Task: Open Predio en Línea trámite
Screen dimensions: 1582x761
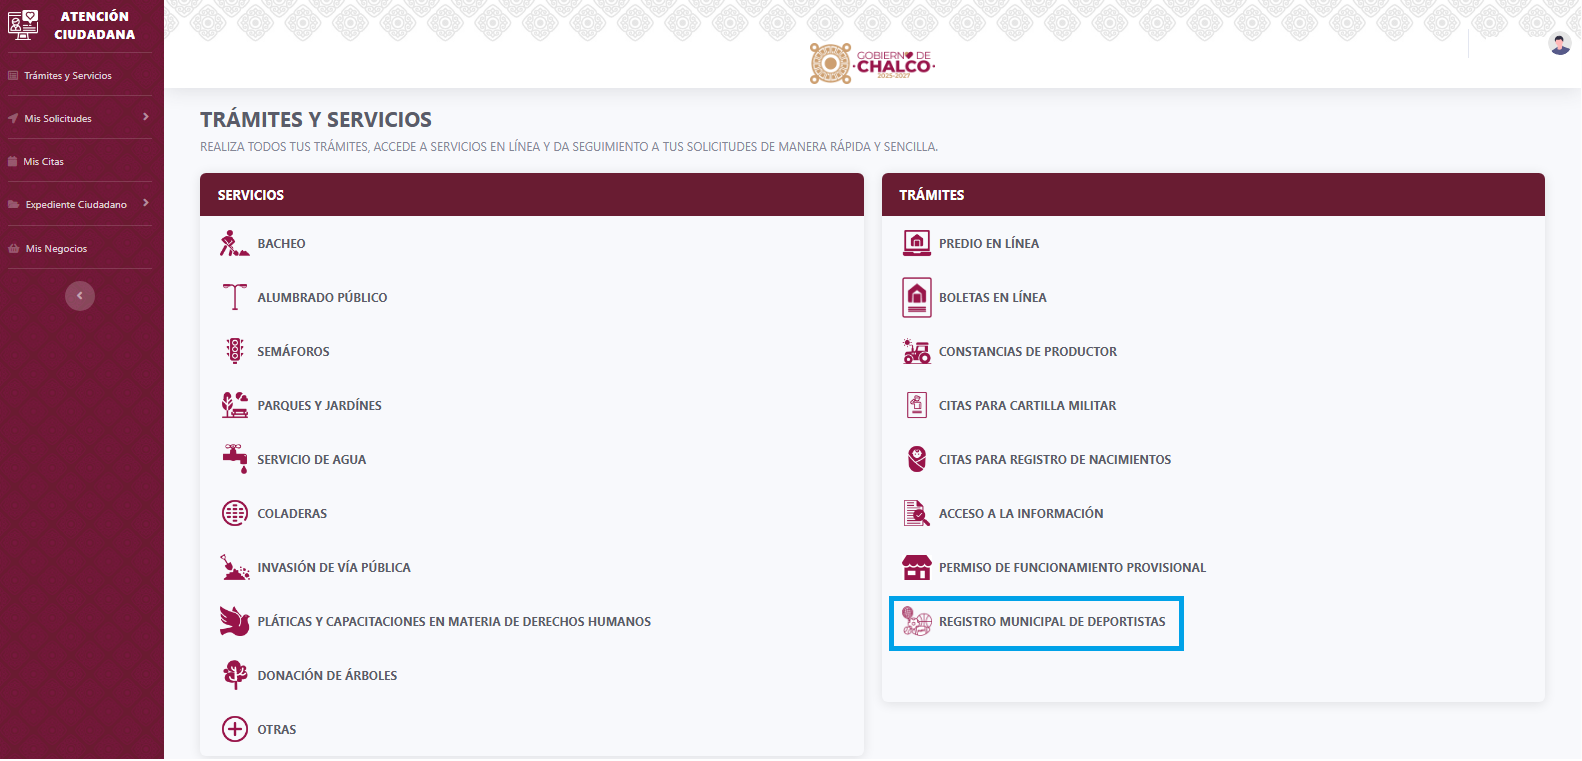Action: (989, 243)
